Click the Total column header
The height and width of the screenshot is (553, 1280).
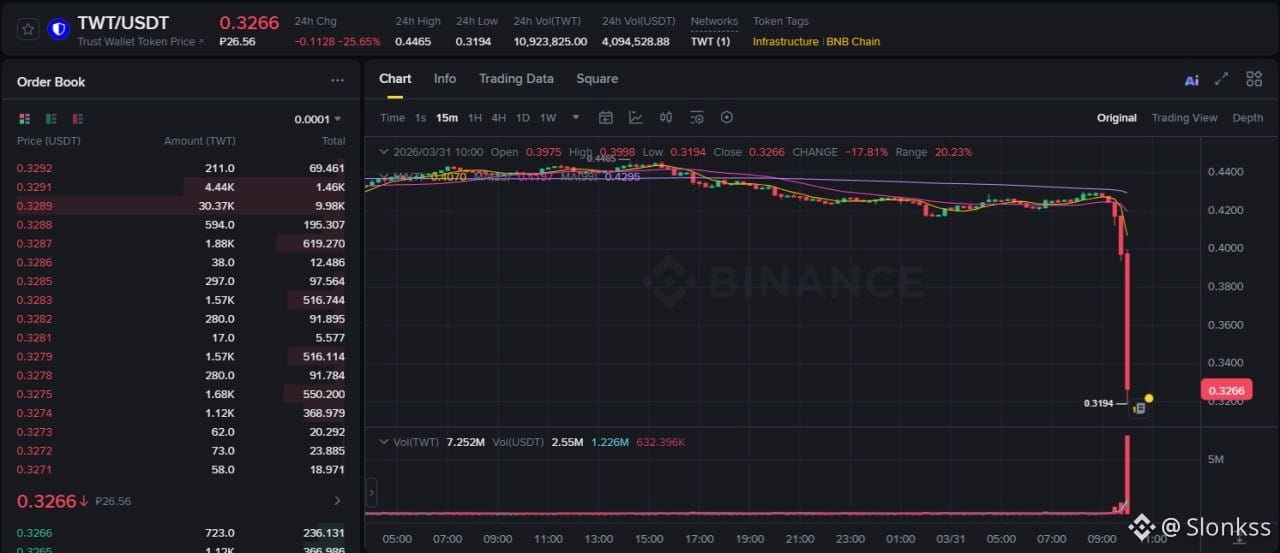click(333, 141)
